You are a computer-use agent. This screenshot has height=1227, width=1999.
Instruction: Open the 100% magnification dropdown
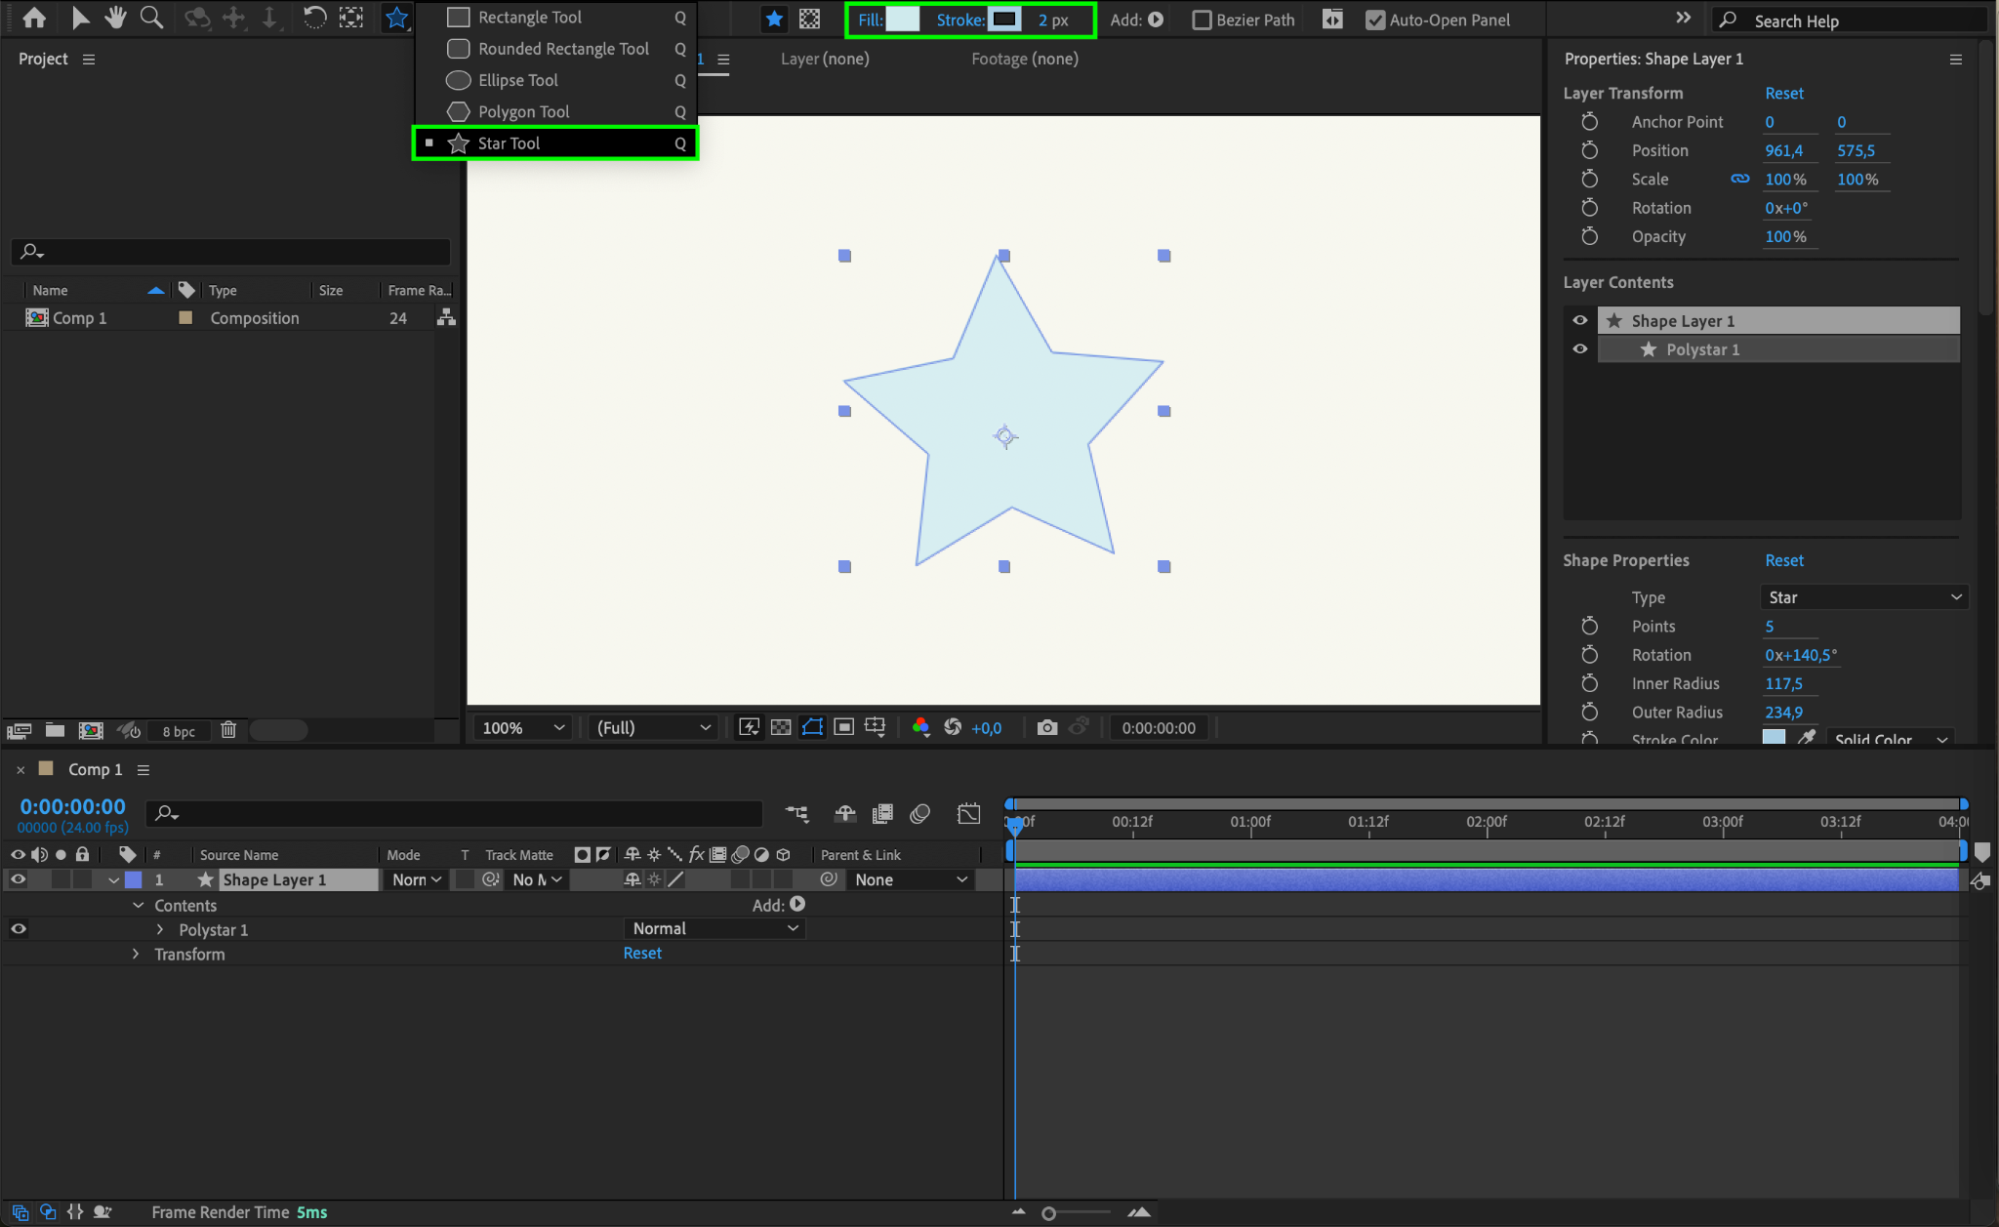[x=523, y=728]
